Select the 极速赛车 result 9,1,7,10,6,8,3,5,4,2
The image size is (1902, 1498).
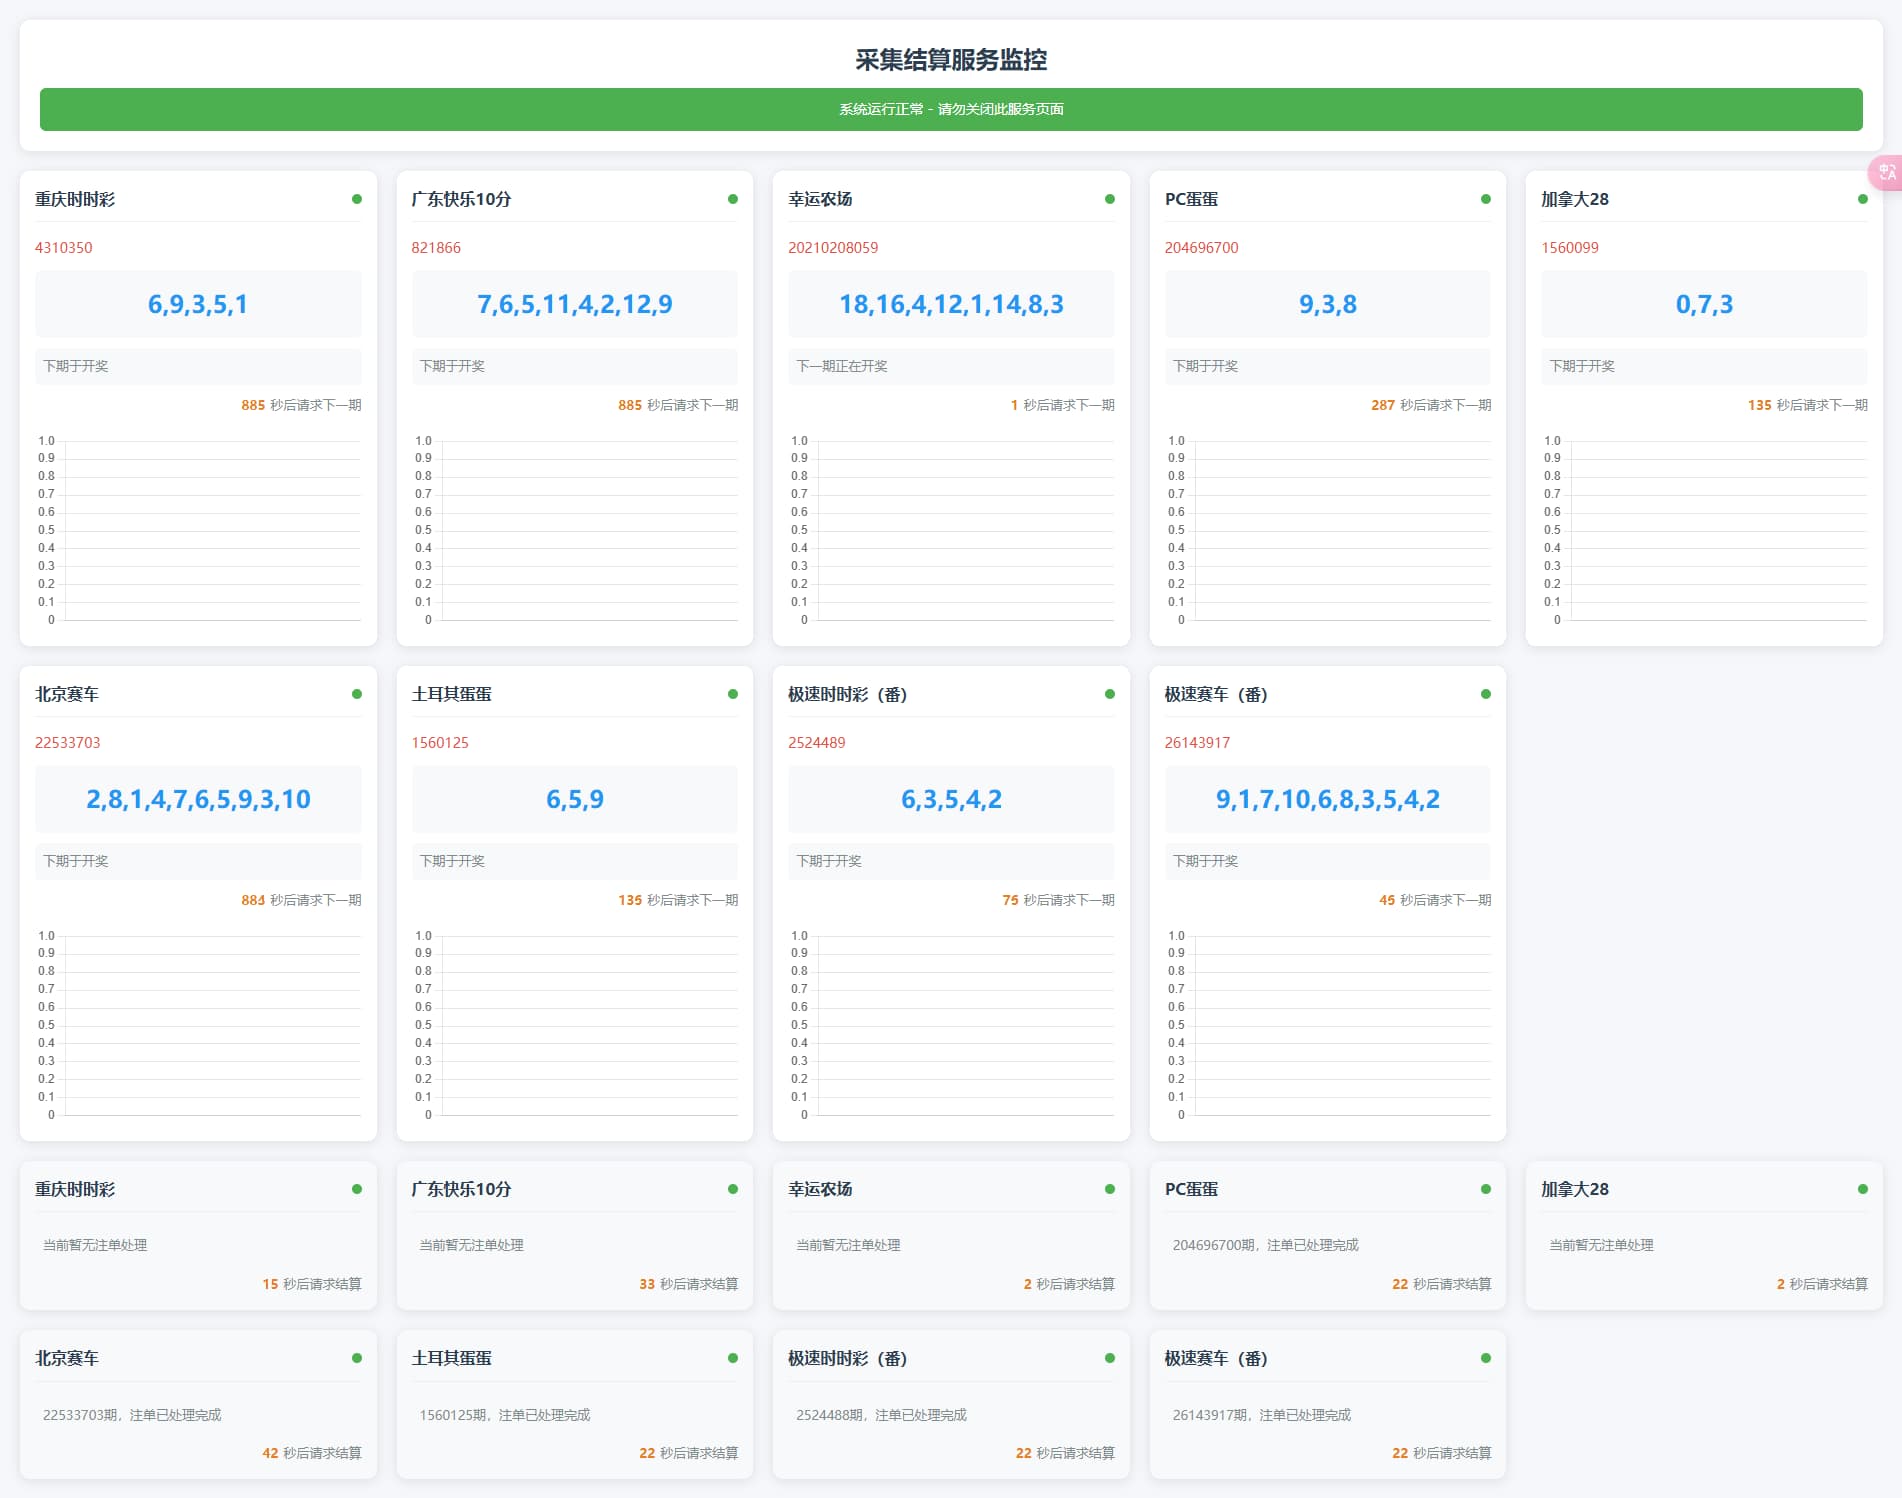1327,799
